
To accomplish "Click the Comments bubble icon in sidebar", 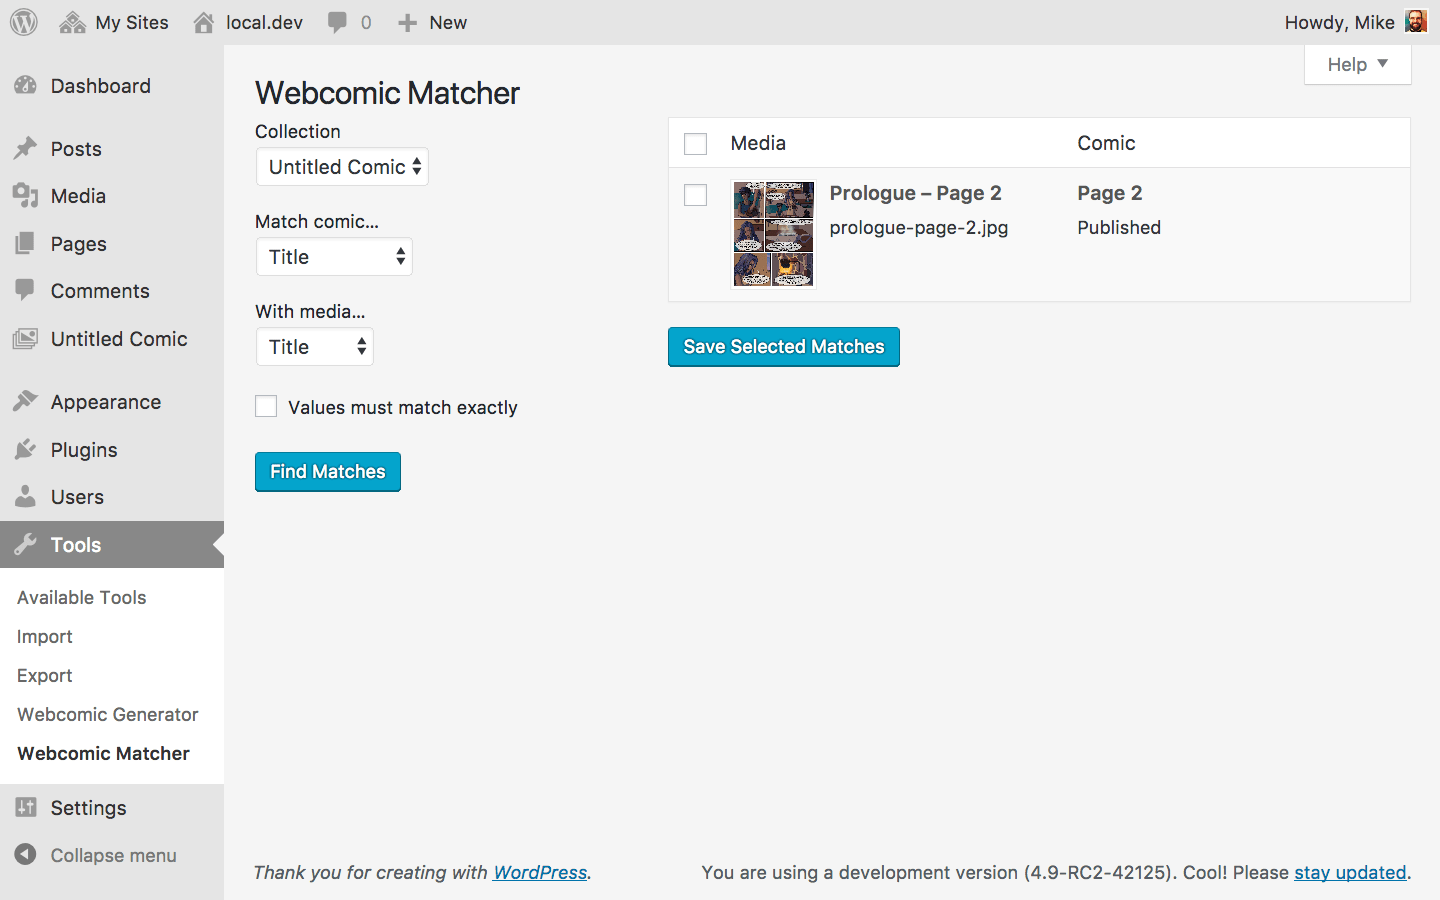I will click(x=26, y=291).
